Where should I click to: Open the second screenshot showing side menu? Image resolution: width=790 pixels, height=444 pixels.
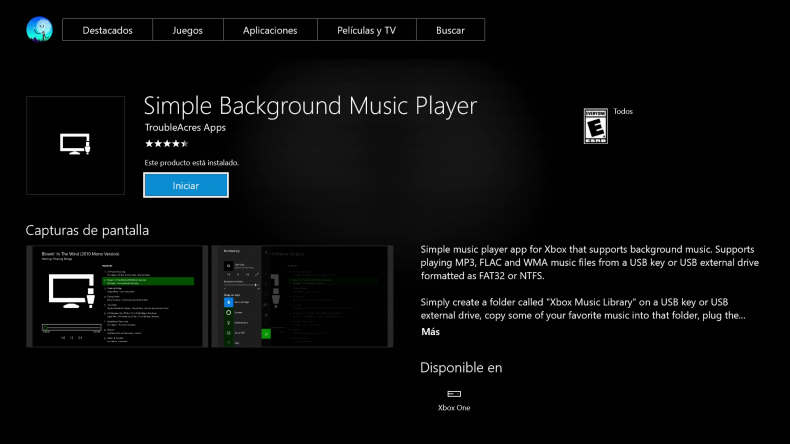pyautogui.click(x=302, y=296)
